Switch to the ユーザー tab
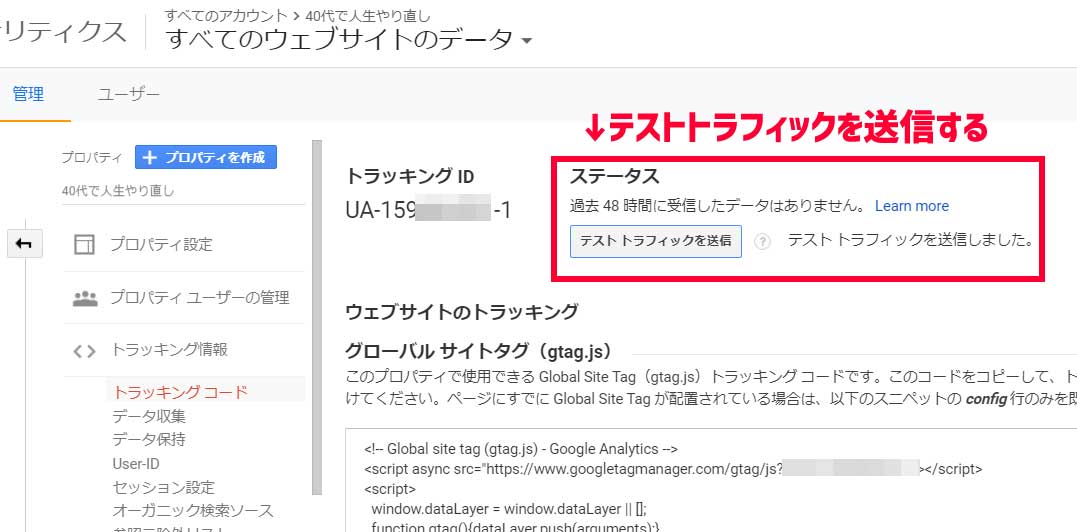1077x532 pixels. pos(128,94)
